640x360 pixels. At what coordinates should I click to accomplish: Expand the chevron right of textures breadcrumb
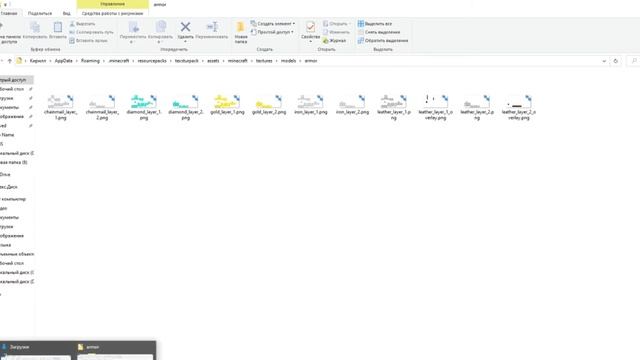pos(276,61)
